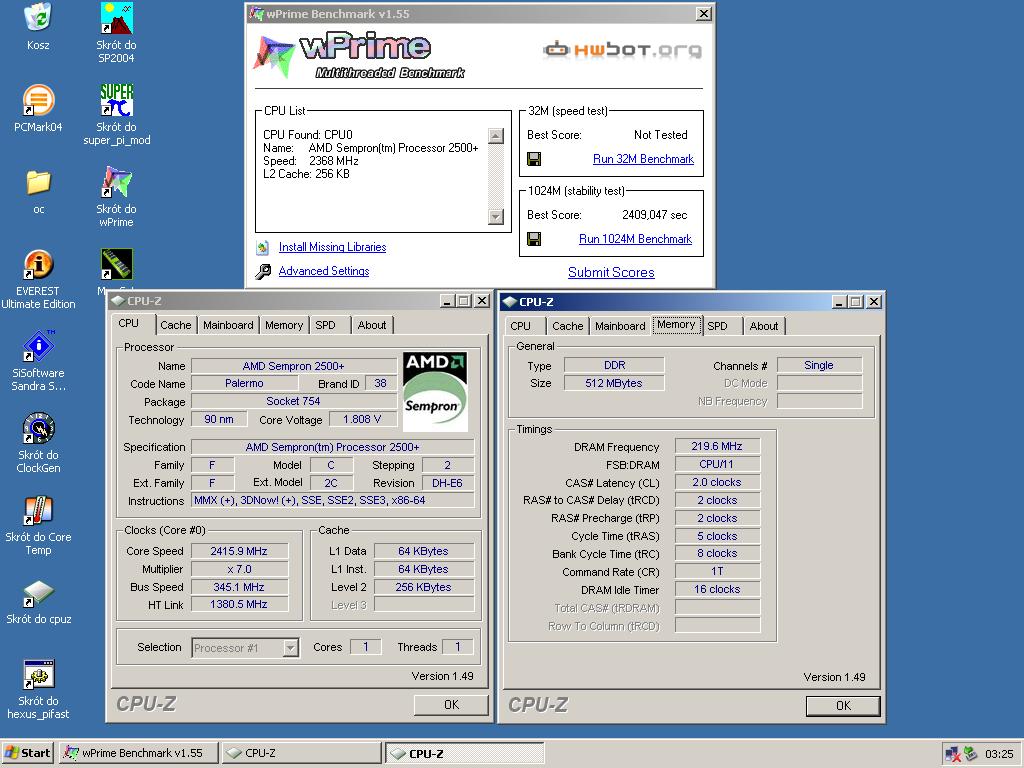
Task: Click the Memory Size 512 MBytes field
Action: pyautogui.click(x=614, y=383)
